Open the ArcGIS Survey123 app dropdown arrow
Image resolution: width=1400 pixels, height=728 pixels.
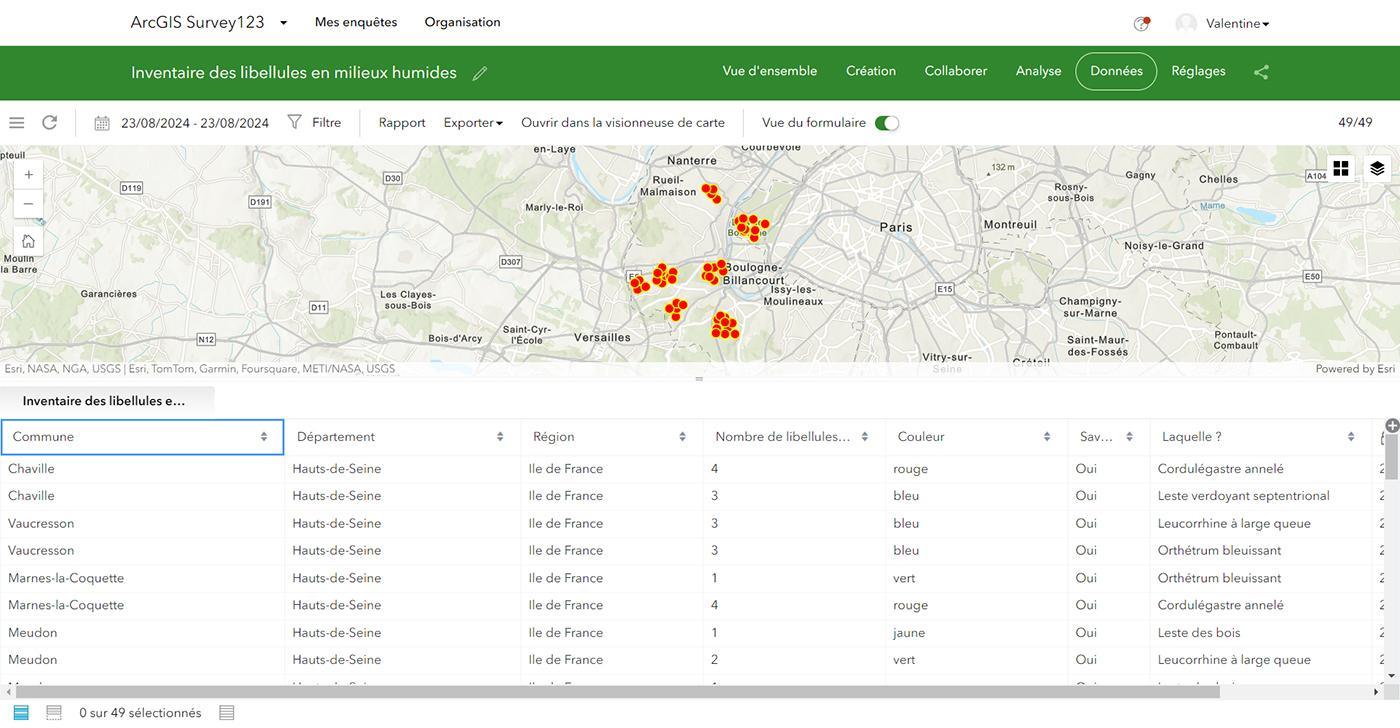tap(283, 23)
